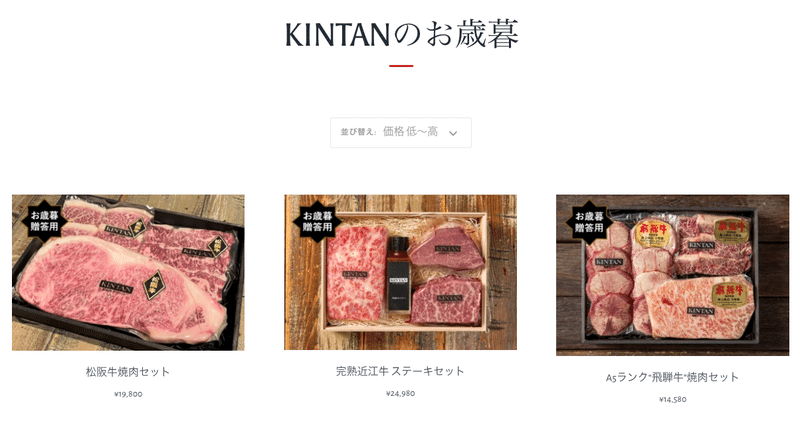Click the ¥19,800 price
The image size is (800, 421).
pos(128,394)
